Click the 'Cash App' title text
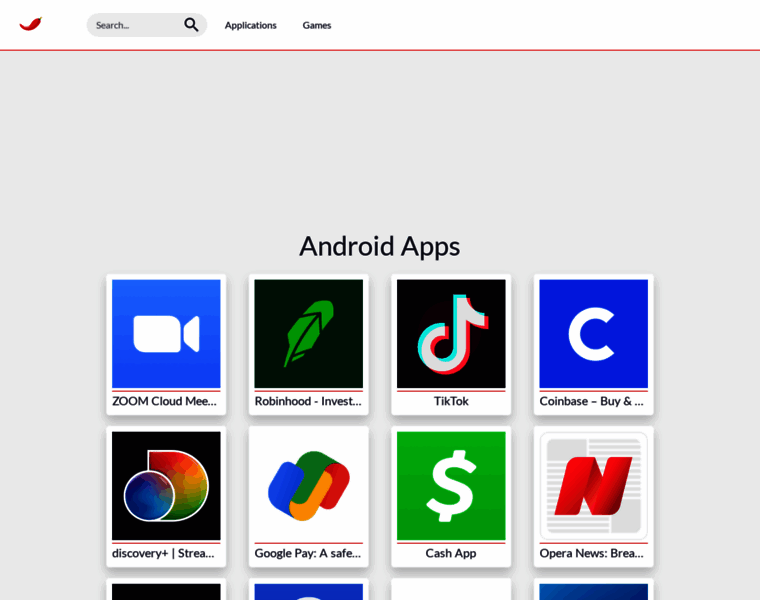Image resolution: width=760 pixels, height=600 pixels. tap(451, 553)
